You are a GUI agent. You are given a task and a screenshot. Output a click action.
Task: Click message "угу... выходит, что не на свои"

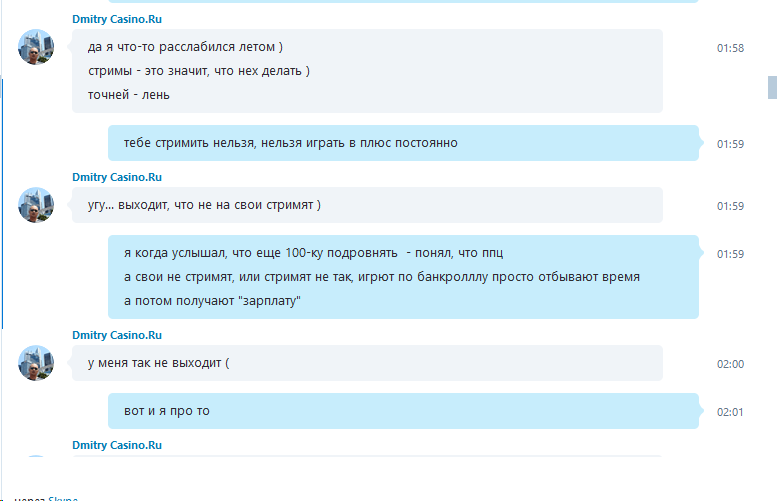(204, 205)
